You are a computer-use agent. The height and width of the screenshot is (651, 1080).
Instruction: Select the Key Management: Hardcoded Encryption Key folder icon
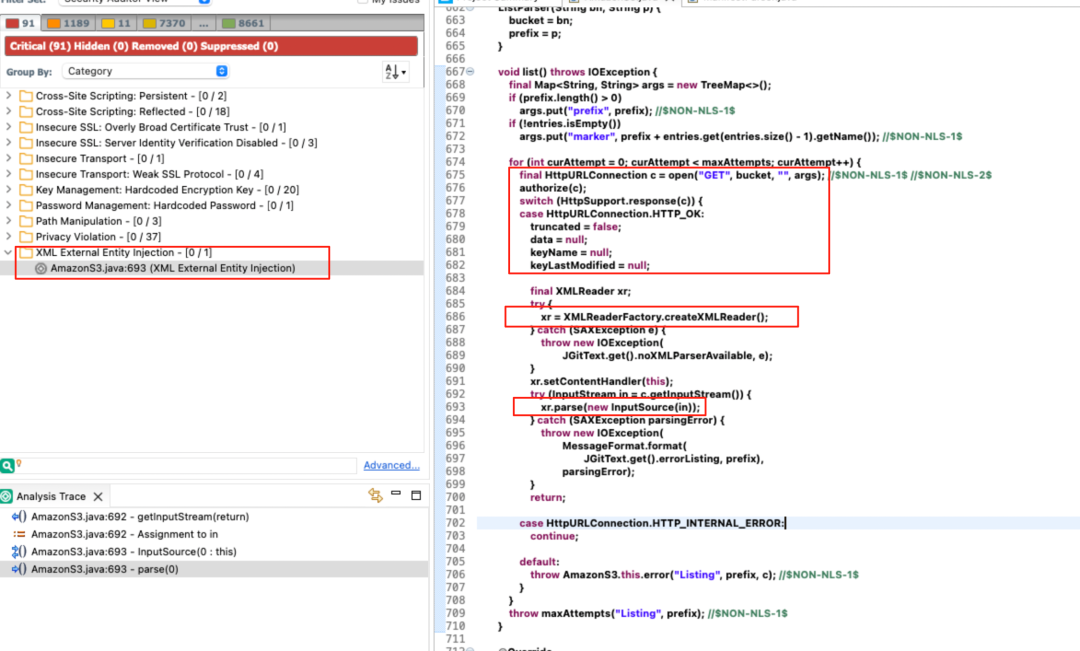26,189
